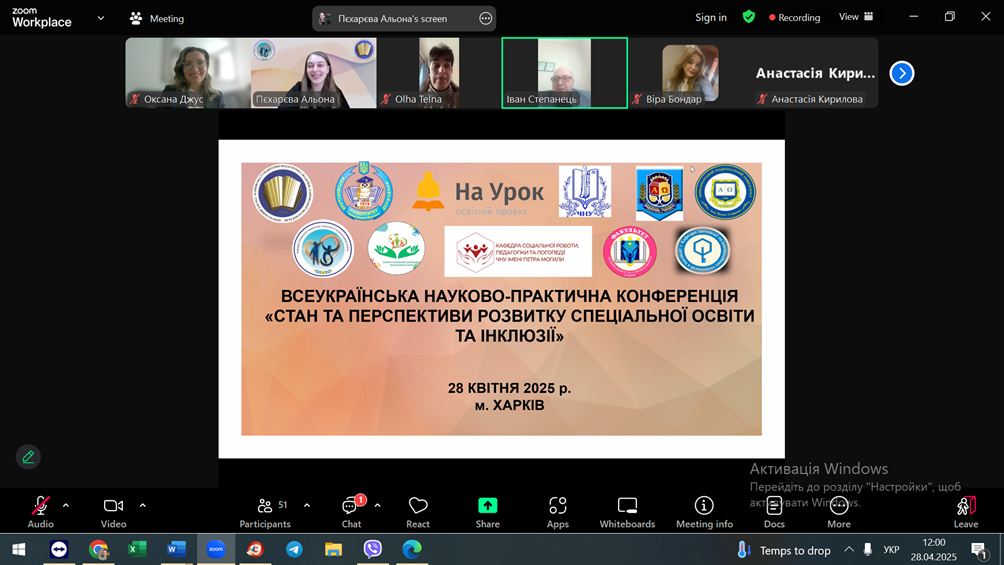The image size is (1004, 565).
Task: Expand the Audio options arrow
Action: click(66, 505)
